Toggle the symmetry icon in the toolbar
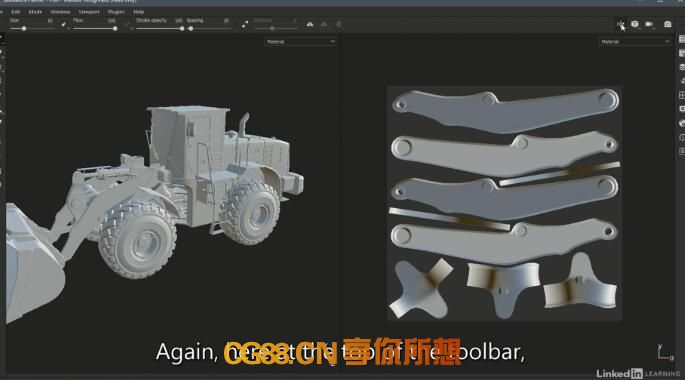Screen dimensions: 685x380 (310, 24)
